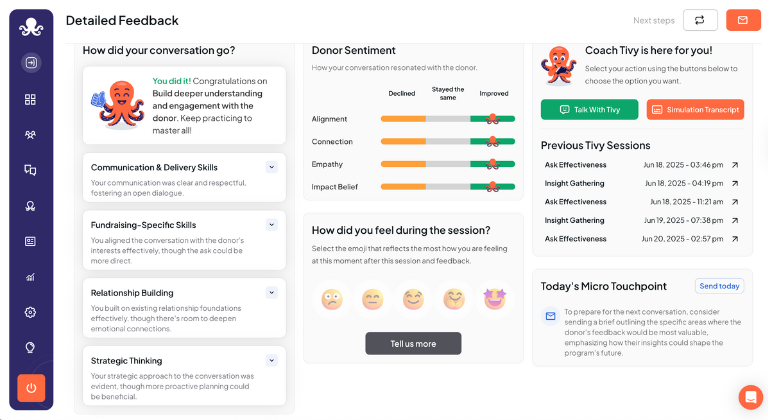Image resolution: width=768 pixels, height=420 pixels.
Task: Click the repeat arrows button near Next steps
Action: click(700, 20)
